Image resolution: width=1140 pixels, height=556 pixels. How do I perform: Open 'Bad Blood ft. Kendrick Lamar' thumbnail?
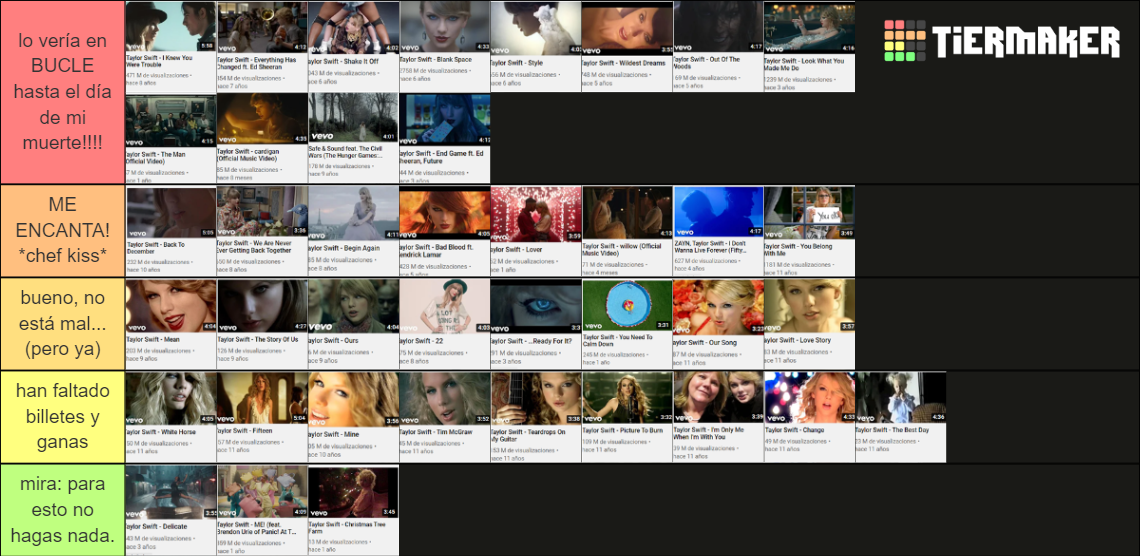click(445, 231)
